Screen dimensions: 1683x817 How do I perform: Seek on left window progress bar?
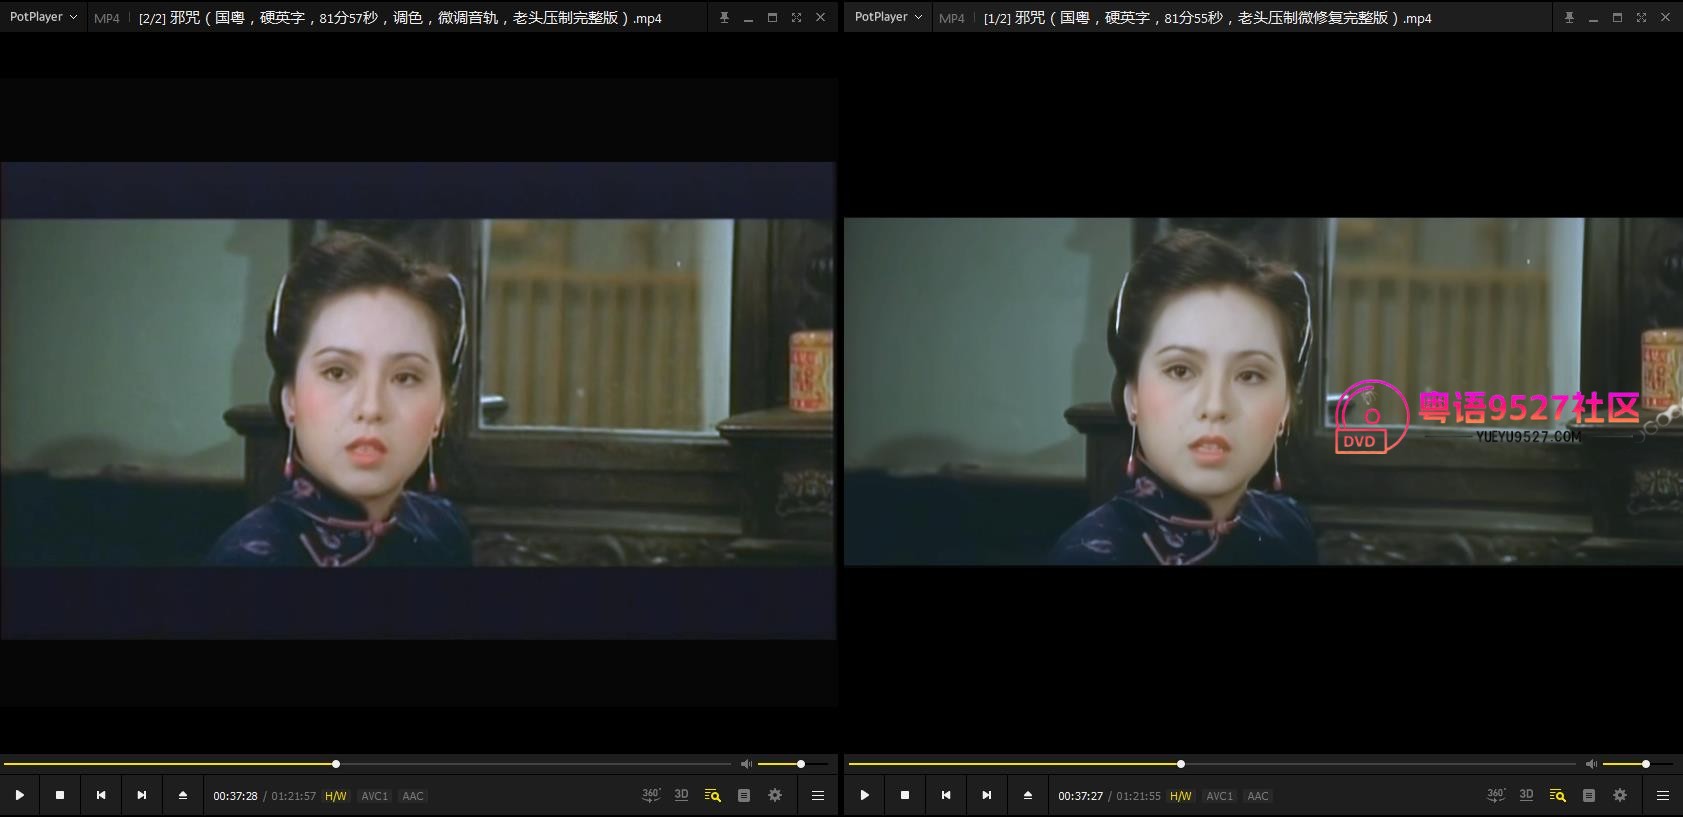[x=367, y=764]
